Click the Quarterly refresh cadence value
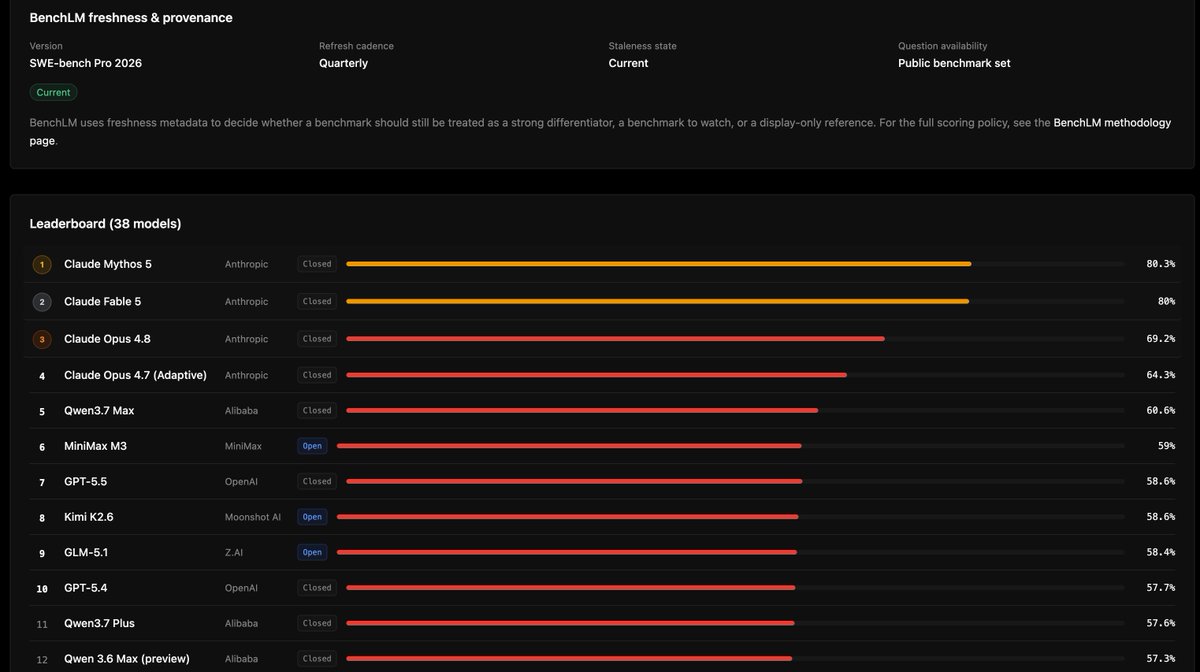 pyautogui.click(x=343, y=63)
